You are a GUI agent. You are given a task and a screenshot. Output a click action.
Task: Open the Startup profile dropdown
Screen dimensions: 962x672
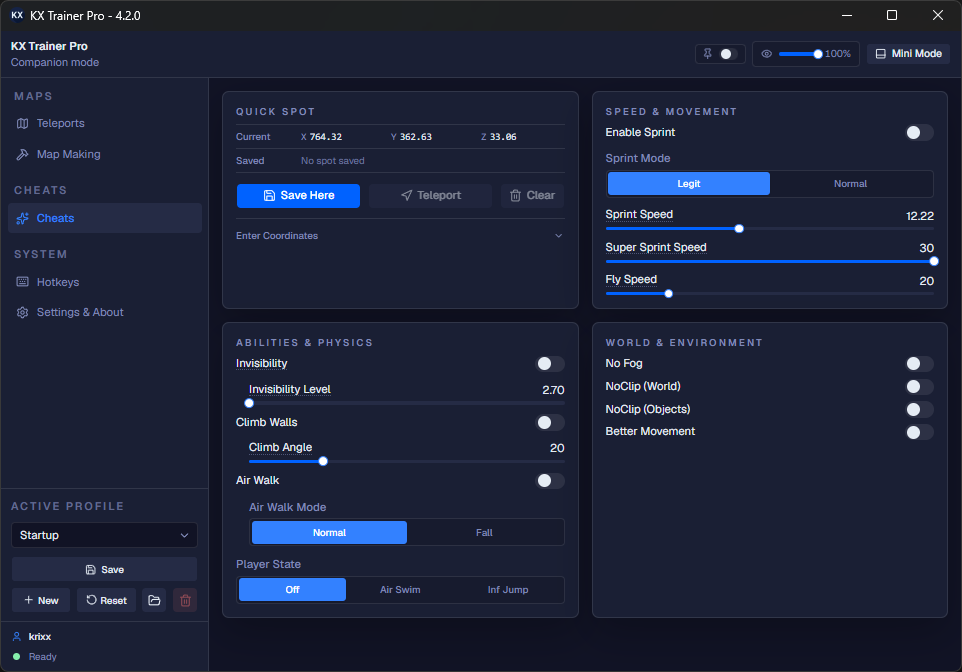click(x=104, y=535)
